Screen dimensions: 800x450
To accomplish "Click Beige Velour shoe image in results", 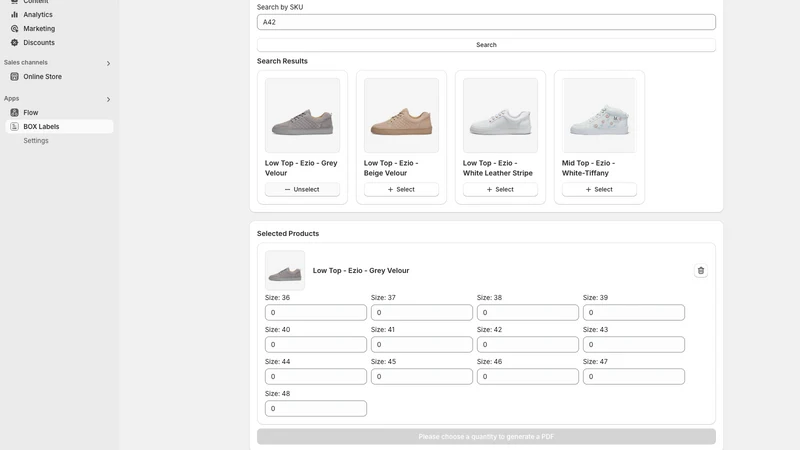I will (x=401, y=115).
